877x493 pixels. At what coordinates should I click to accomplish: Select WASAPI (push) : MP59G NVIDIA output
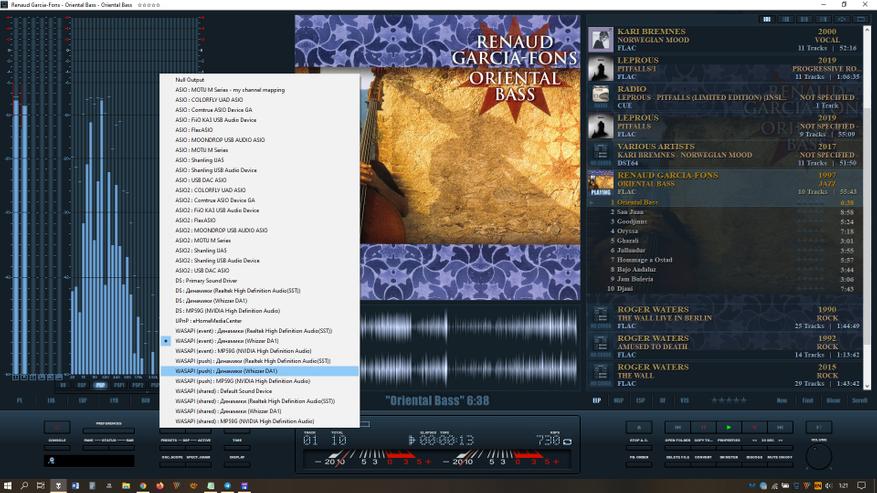(243, 381)
